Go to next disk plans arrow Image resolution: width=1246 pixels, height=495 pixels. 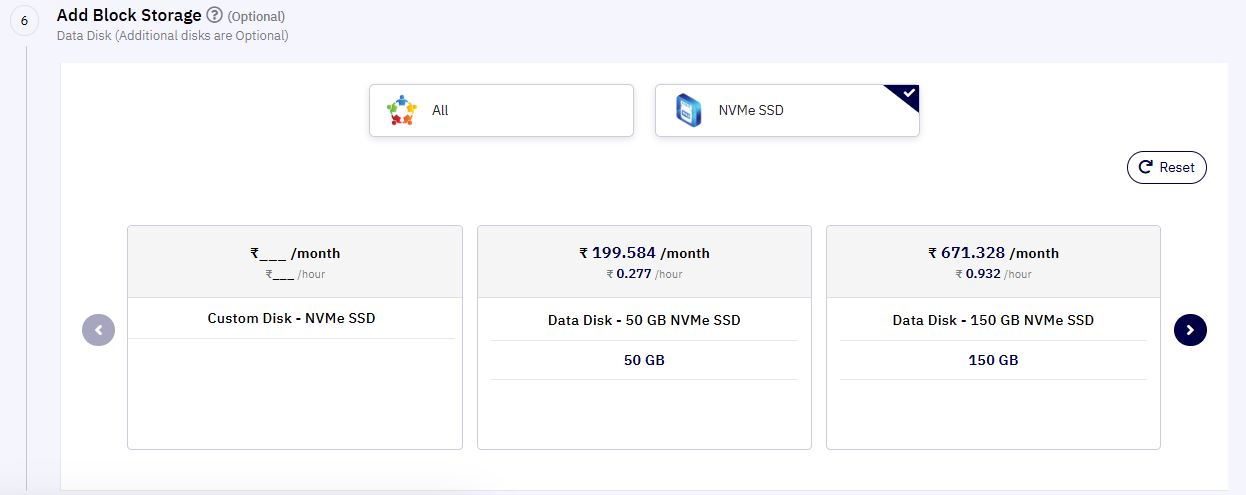click(x=1190, y=330)
